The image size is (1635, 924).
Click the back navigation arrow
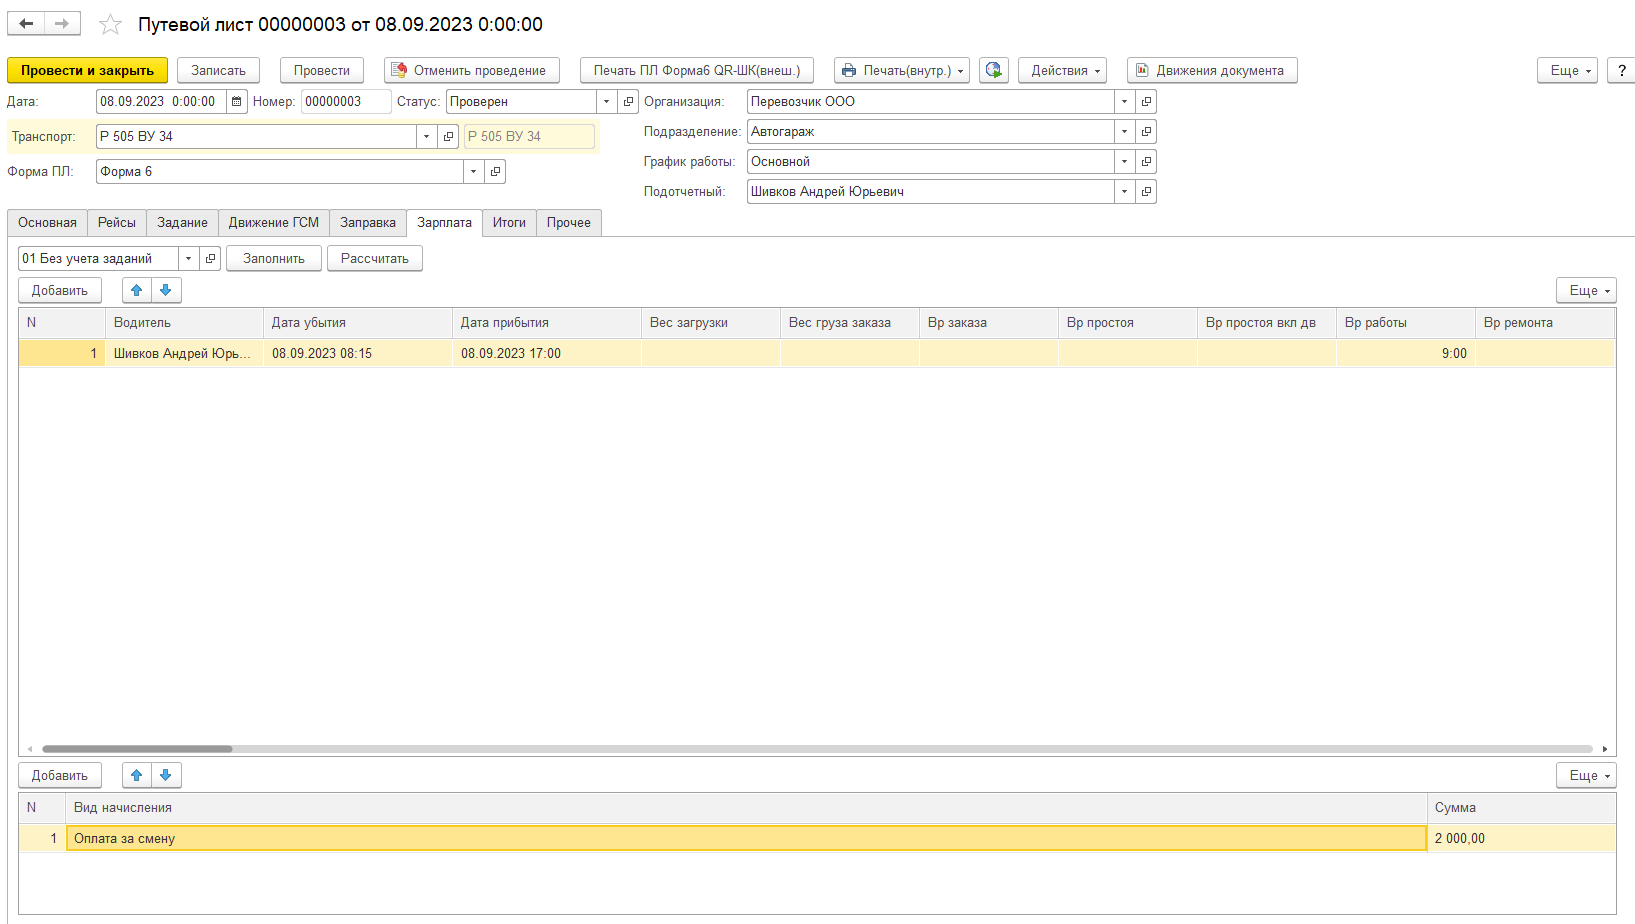coord(26,23)
